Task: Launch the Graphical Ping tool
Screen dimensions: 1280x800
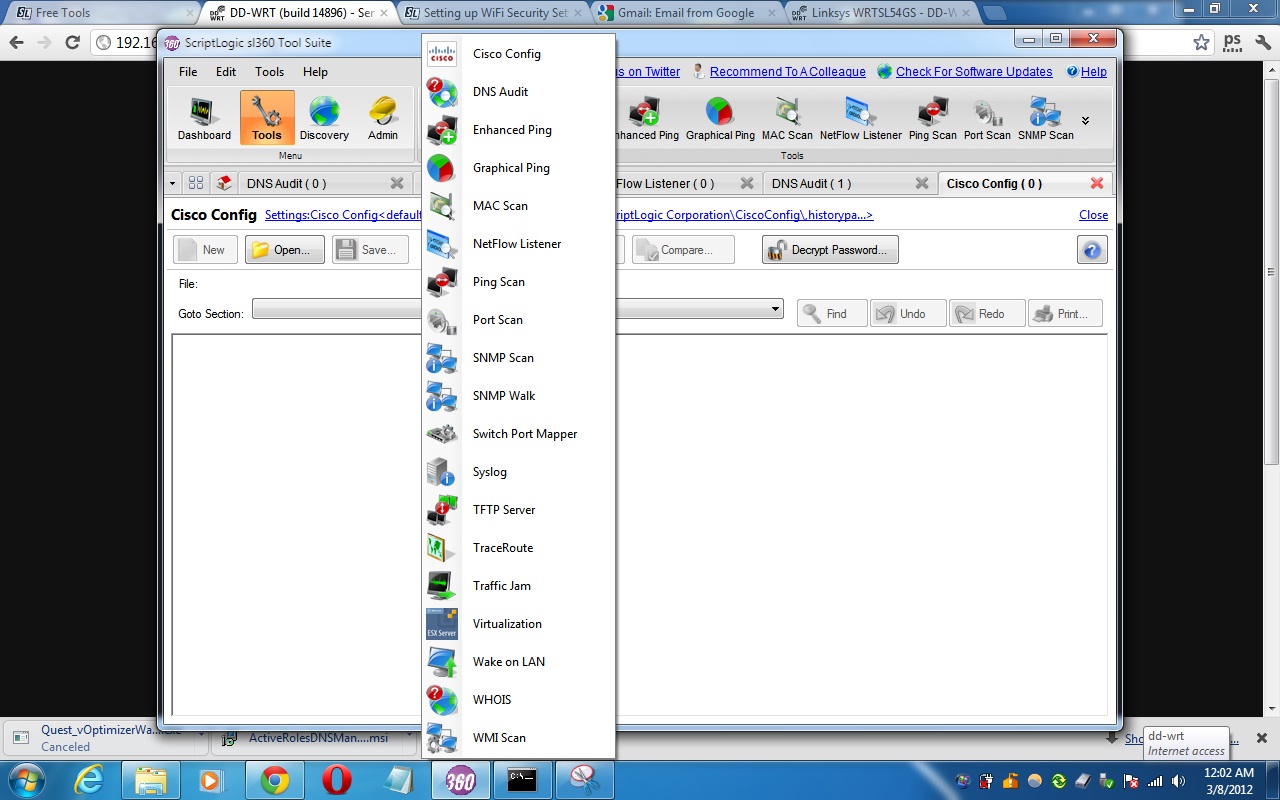Action: point(720,117)
